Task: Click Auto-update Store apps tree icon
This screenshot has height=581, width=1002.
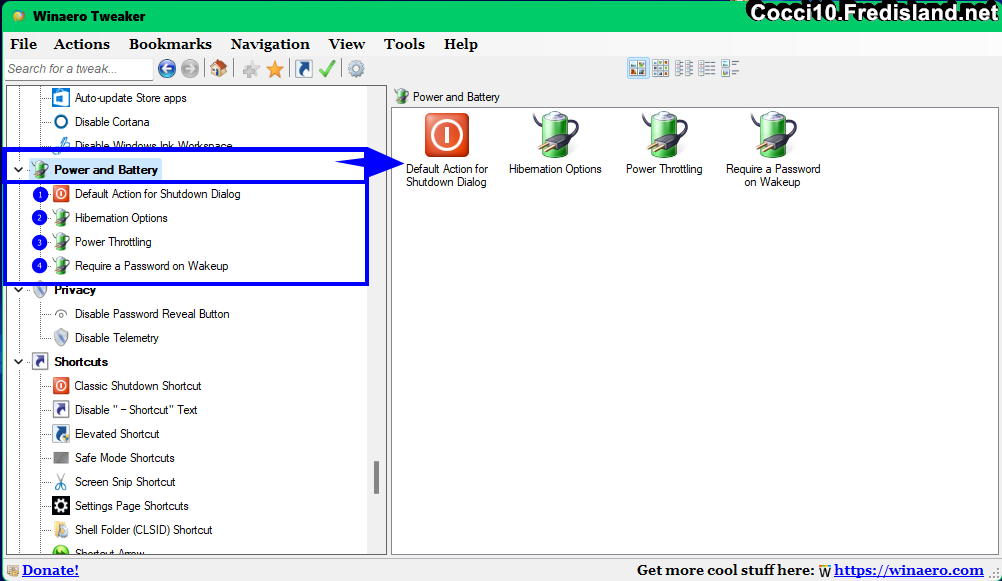Action: [61, 98]
